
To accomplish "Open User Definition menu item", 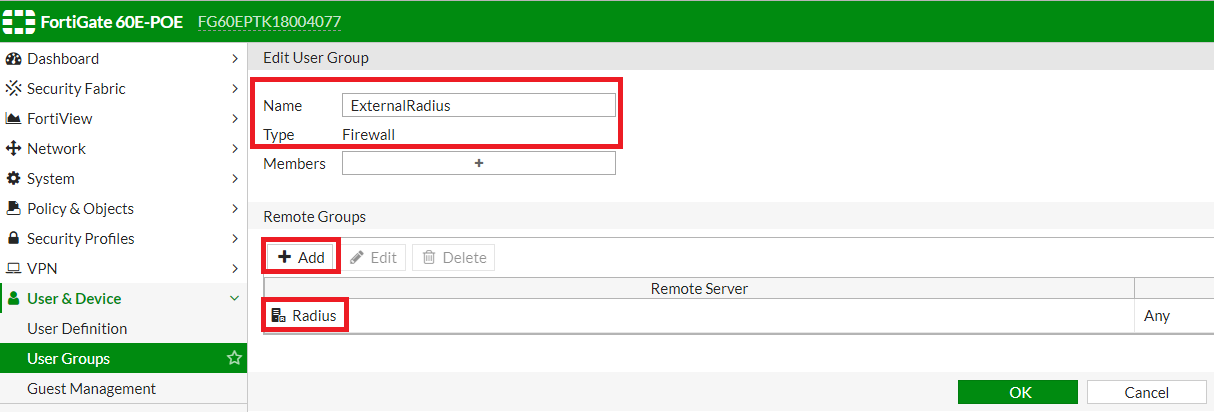I will pyautogui.click(x=77, y=328).
